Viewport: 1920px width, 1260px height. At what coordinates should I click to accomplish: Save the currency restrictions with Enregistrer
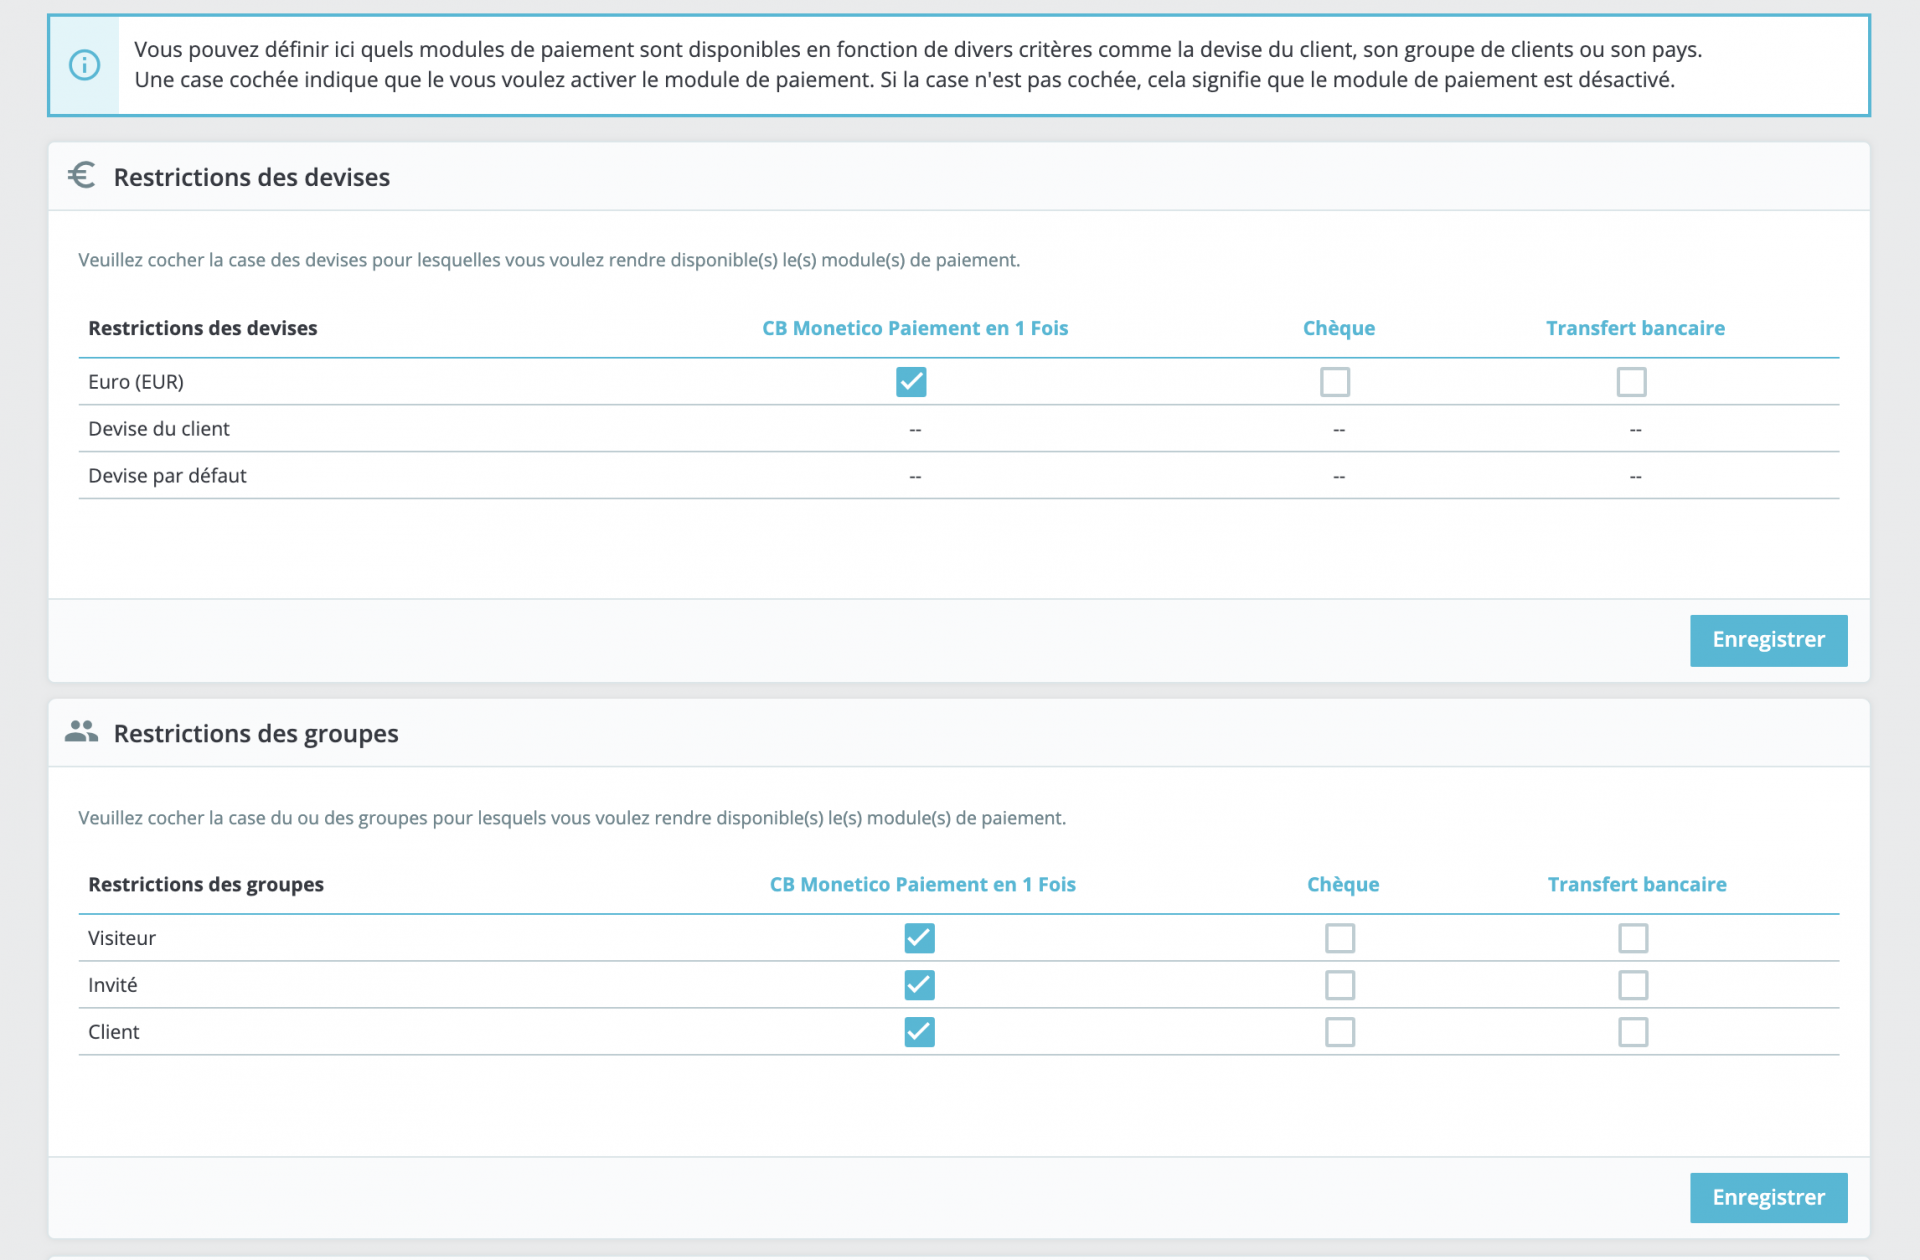click(x=1768, y=640)
